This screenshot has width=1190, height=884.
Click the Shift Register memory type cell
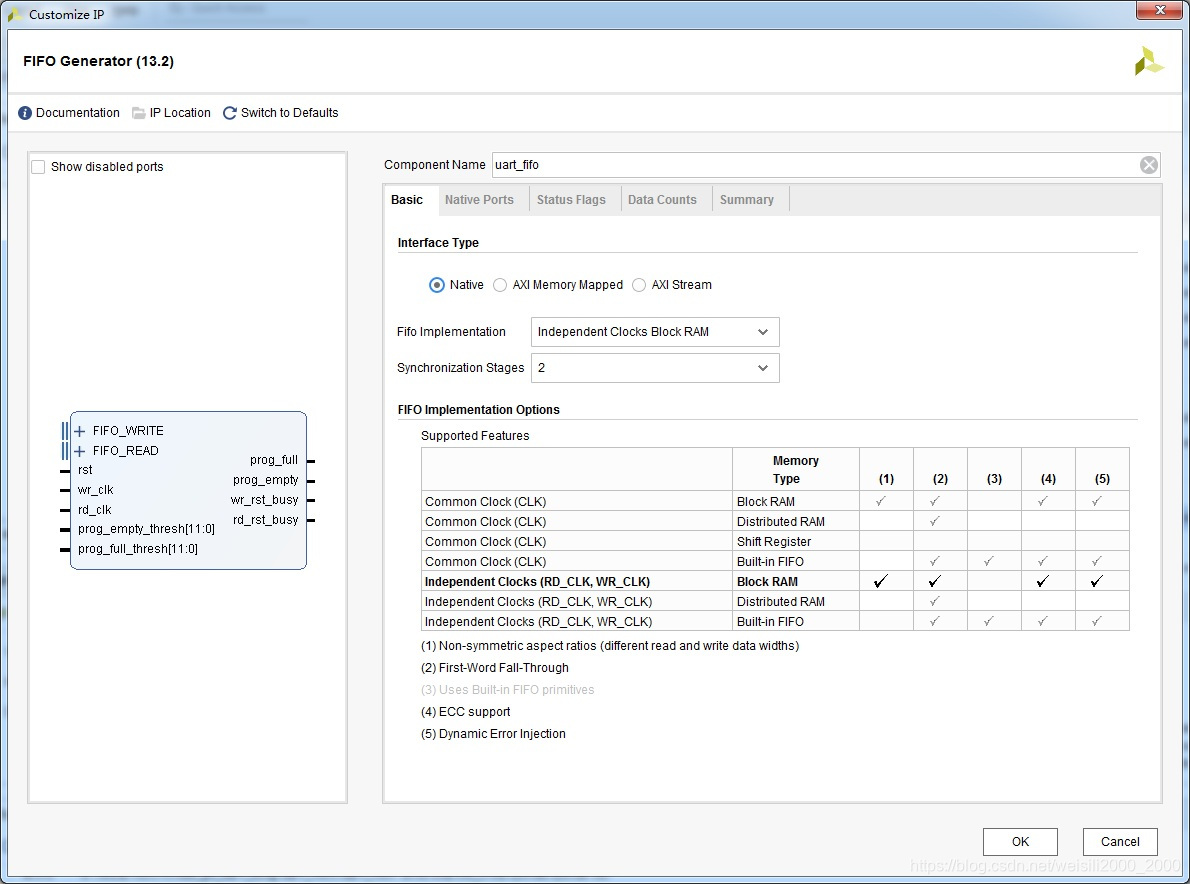(795, 542)
